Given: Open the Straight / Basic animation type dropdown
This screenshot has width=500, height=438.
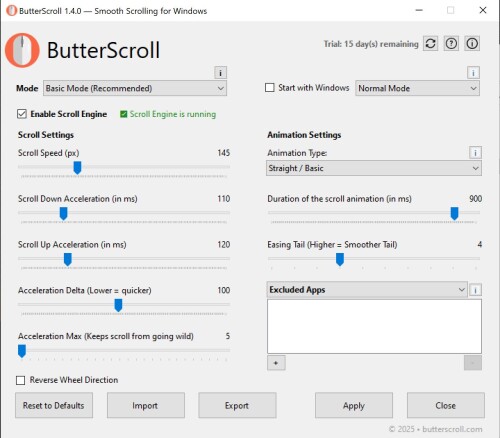Looking at the screenshot, I should click(374, 168).
